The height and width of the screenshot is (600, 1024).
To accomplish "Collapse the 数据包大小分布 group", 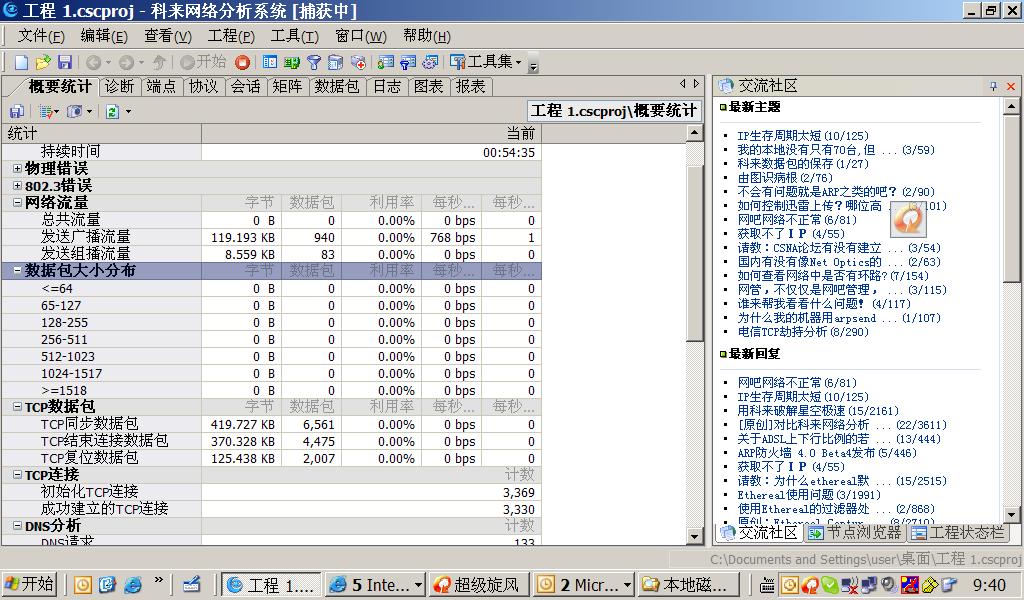I will [17, 271].
